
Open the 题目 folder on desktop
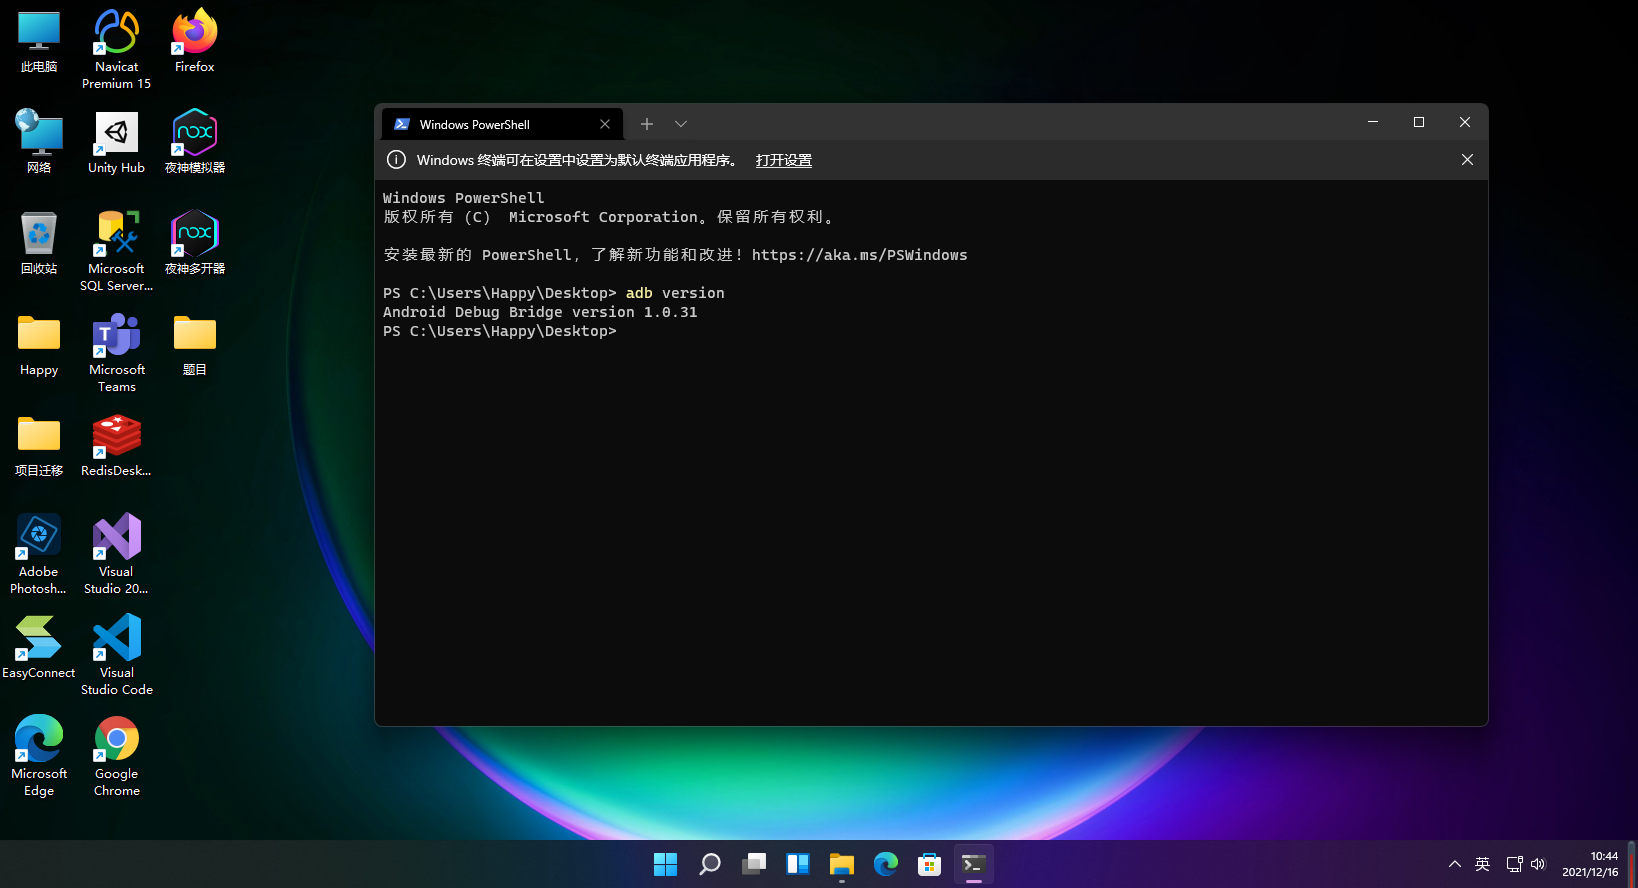tap(195, 344)
